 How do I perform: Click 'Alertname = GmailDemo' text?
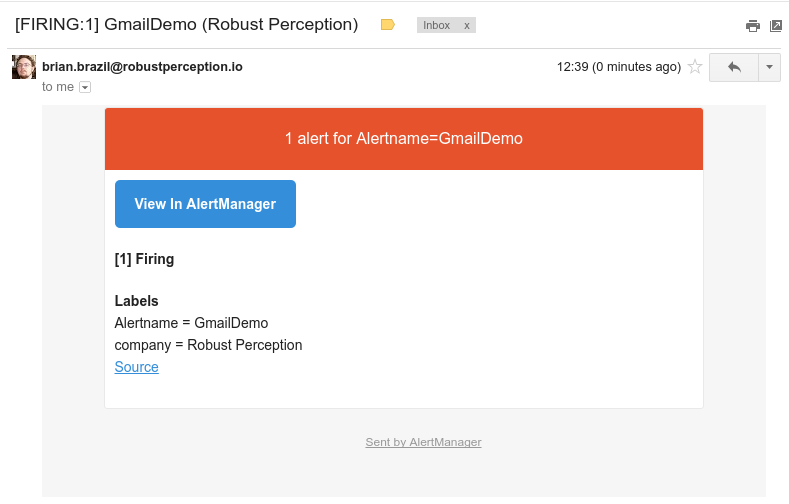coord(191,323)
